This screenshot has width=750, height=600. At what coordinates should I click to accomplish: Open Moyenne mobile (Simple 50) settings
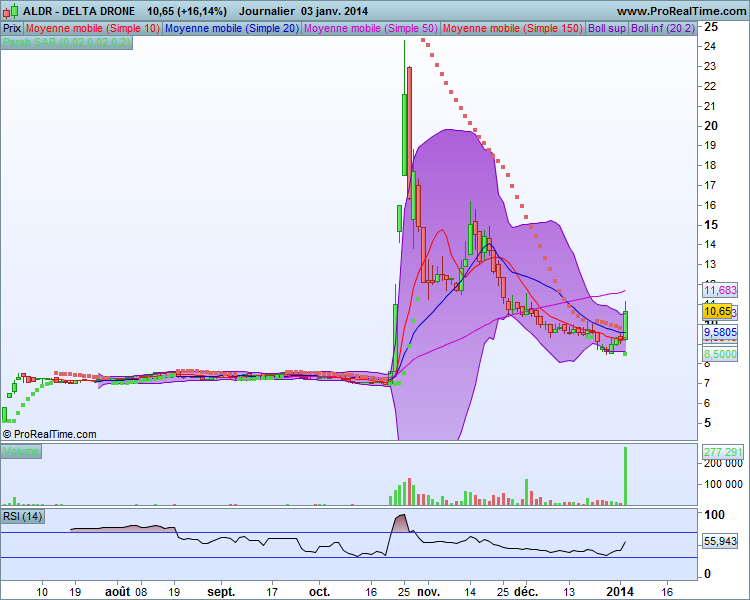pos(371,28)
